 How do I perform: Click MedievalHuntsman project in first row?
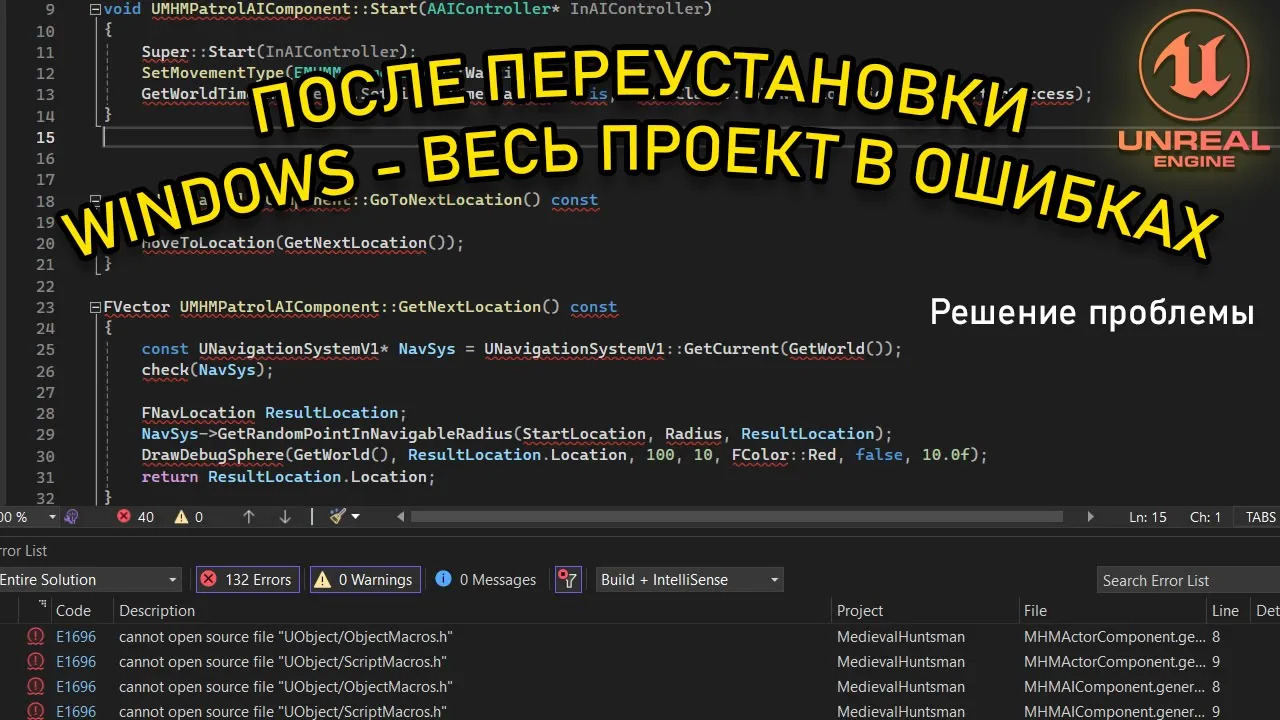point(901,636)
